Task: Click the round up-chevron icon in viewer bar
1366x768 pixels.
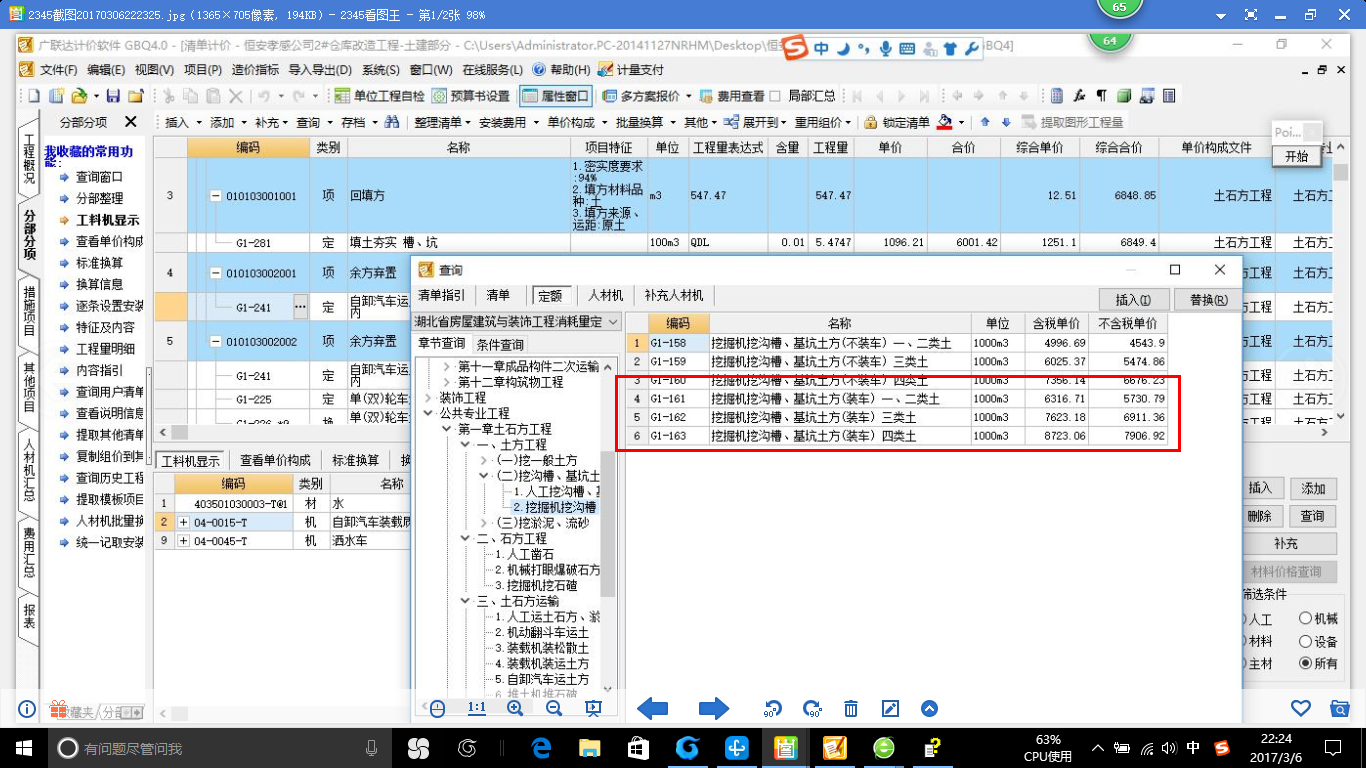Action: (x=929, y=709)
